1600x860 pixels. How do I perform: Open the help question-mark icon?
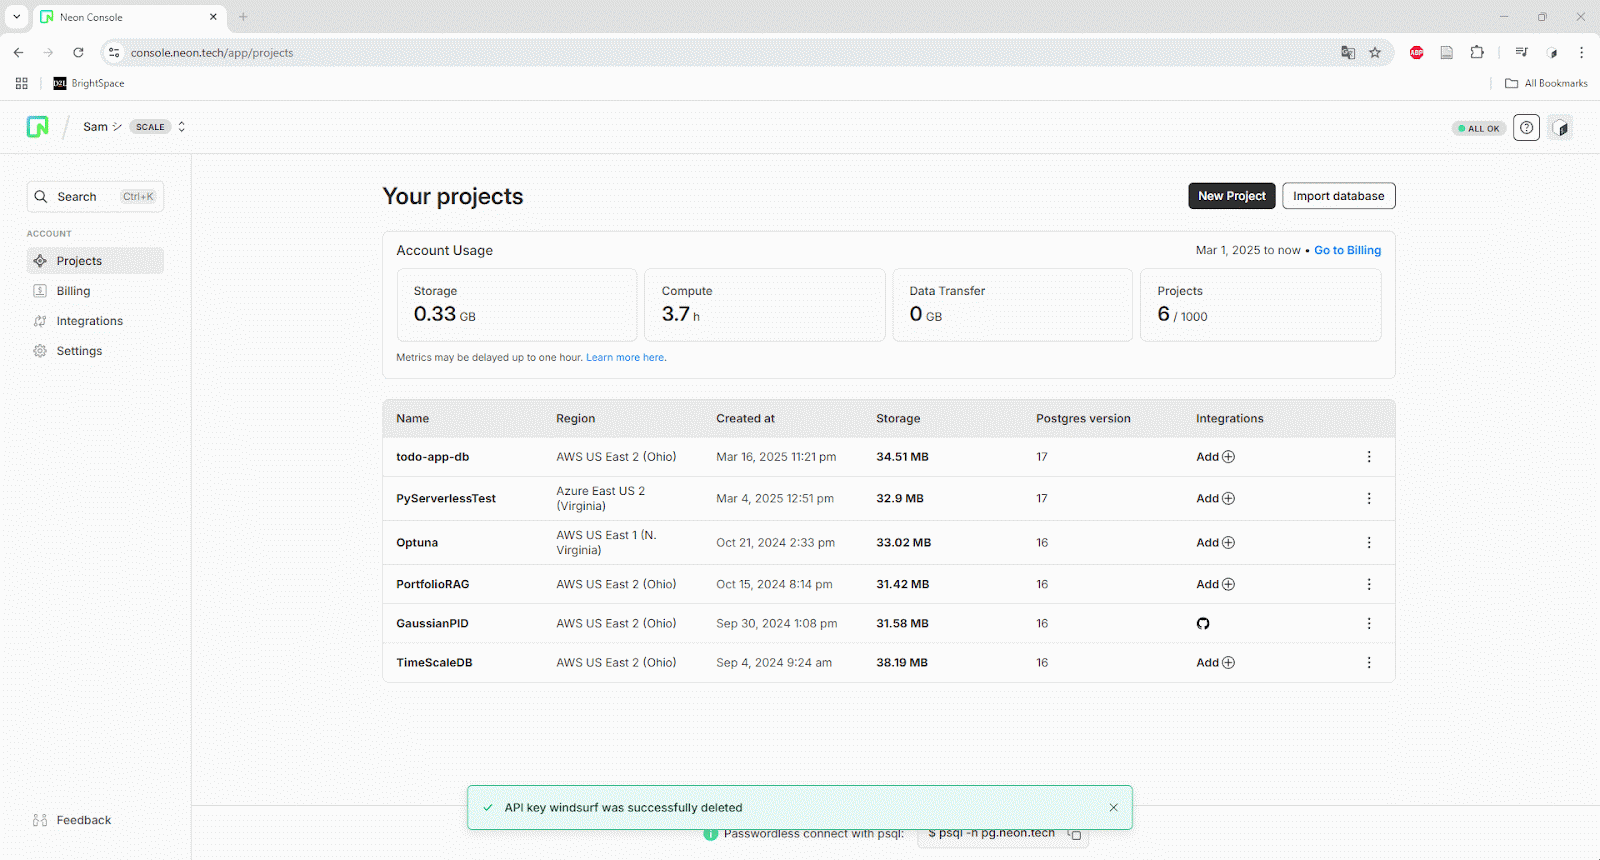pyautogui.click(x=1526, y=128)
